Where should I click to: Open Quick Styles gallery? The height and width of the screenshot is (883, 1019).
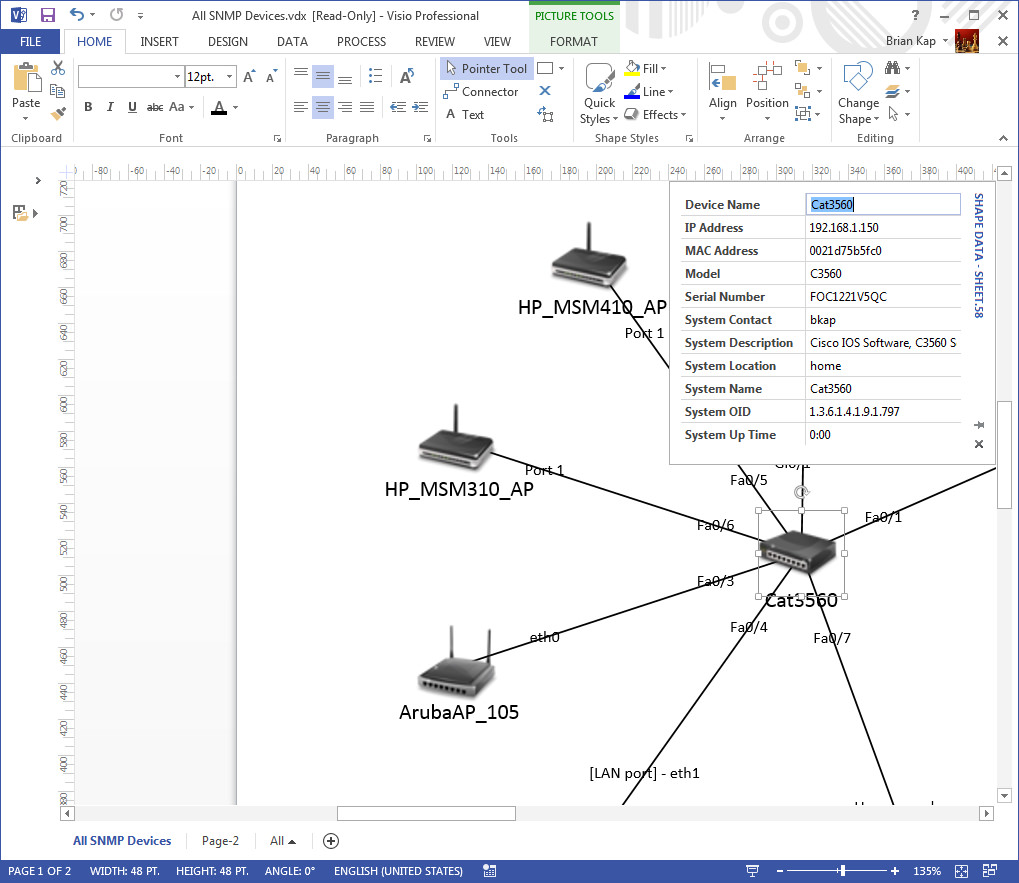599,94
